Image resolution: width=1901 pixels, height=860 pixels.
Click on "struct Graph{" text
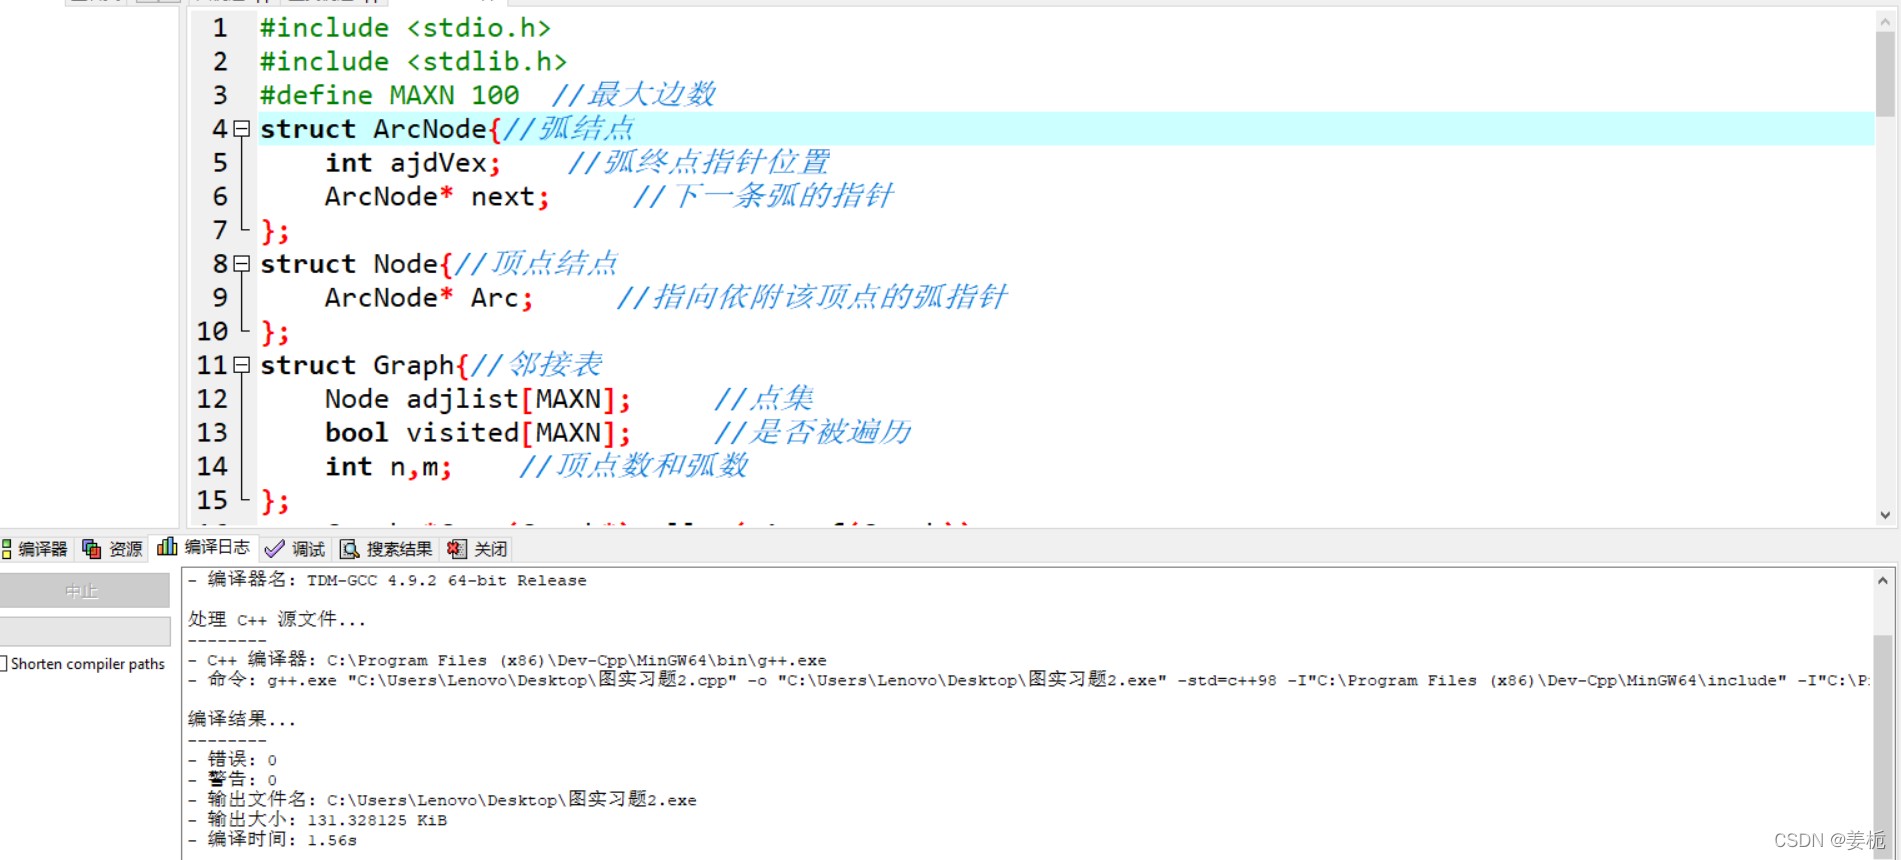(x=364, y=365)
